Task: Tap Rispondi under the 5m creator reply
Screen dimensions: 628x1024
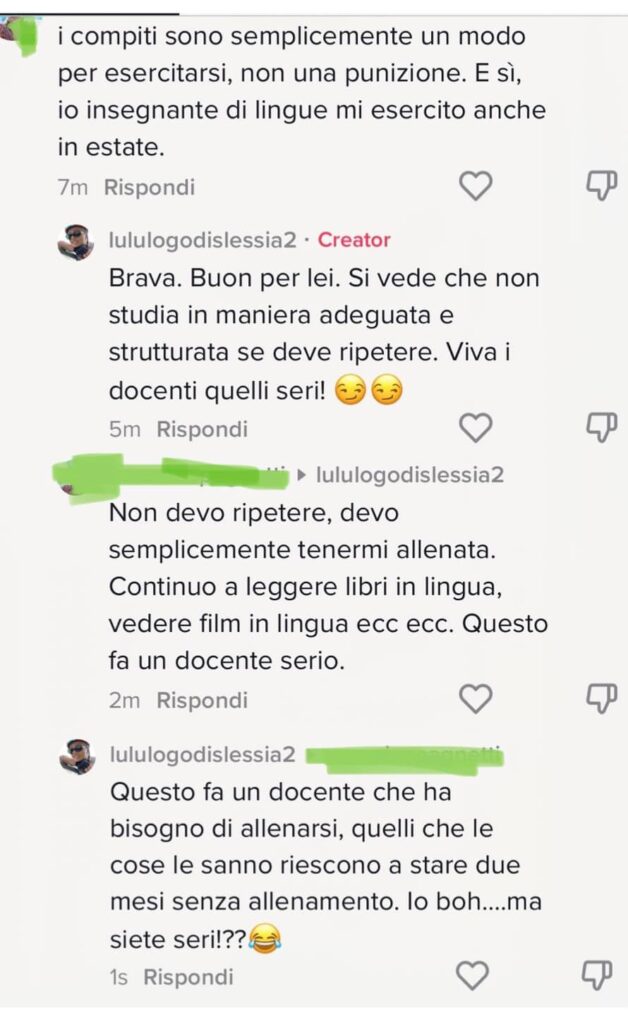Action: [202, 429]
